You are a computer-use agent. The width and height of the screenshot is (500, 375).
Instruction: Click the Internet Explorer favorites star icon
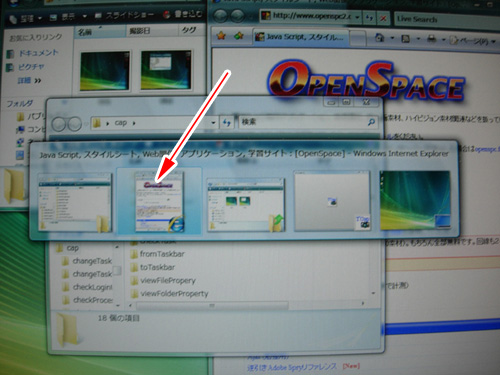221,36
